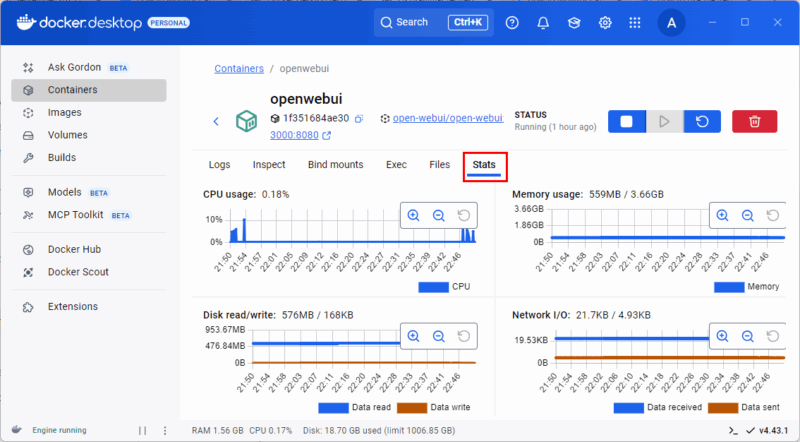
Task: Open Docker Hub in the sidebar
Action: (89, 250)
